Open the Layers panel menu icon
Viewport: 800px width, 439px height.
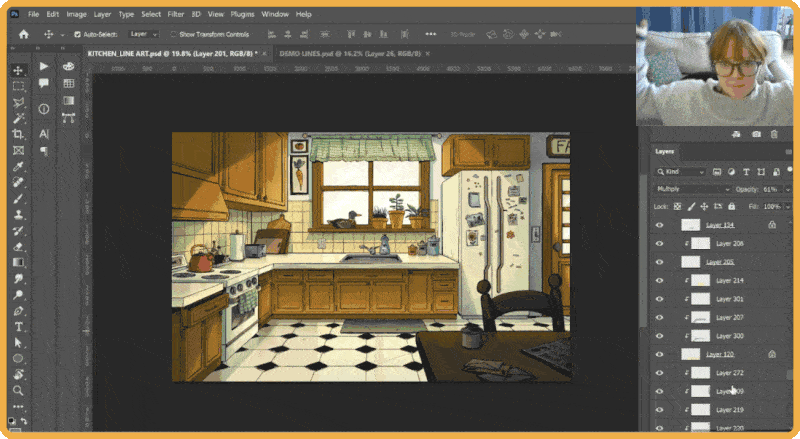click(x=789, y=152)
